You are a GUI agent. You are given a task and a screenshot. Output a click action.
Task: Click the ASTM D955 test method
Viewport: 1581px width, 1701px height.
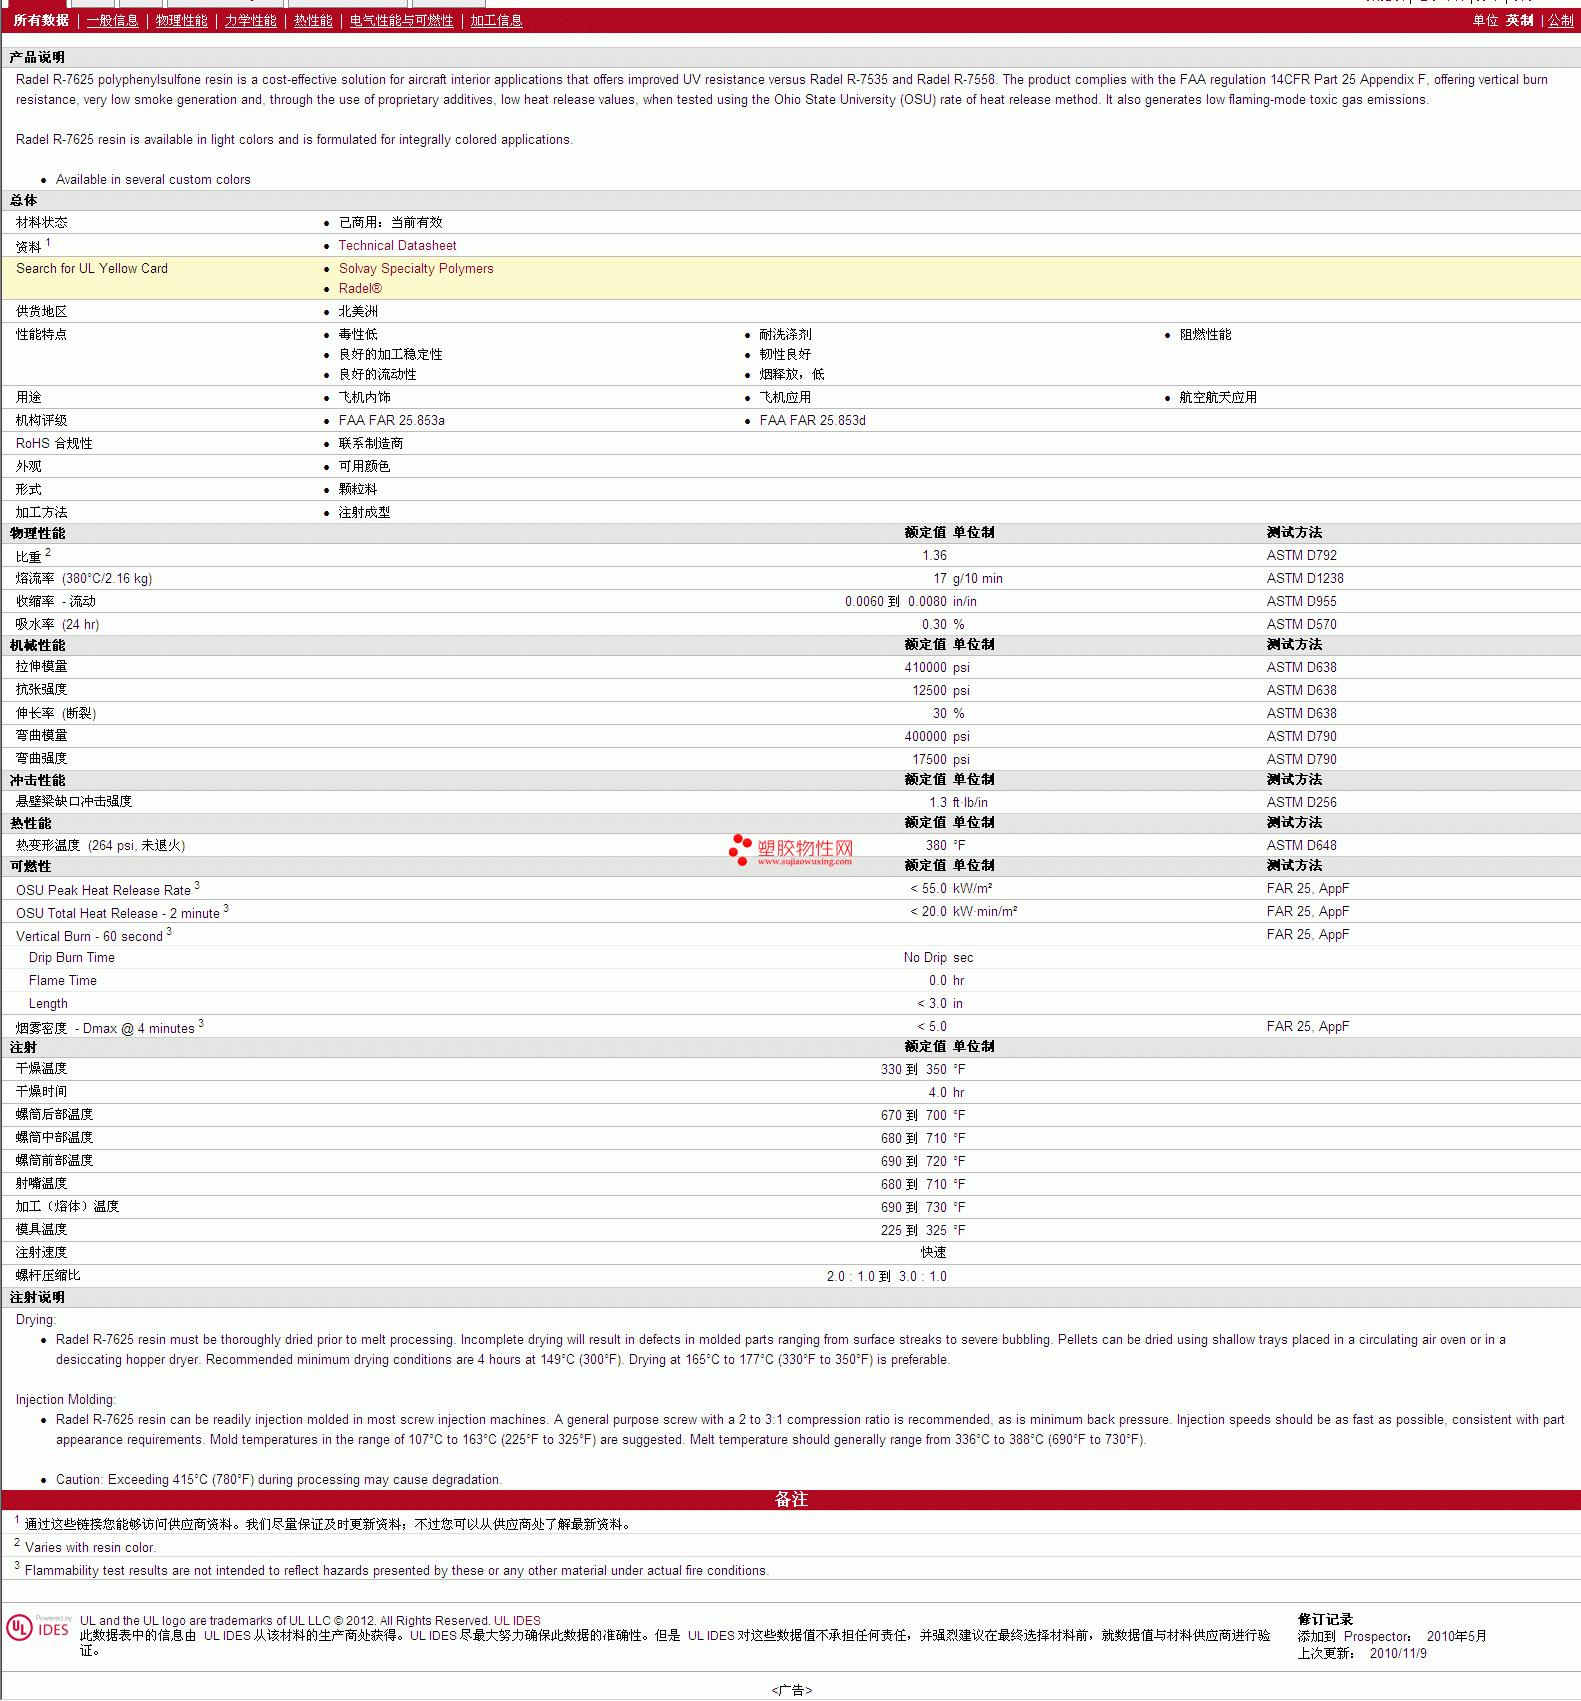1301,601
